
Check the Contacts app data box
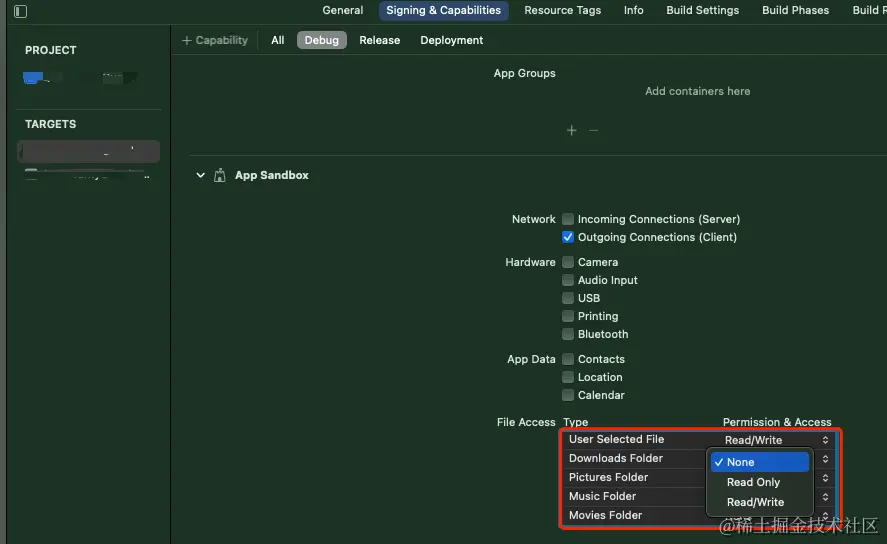[x=568, y=359]
